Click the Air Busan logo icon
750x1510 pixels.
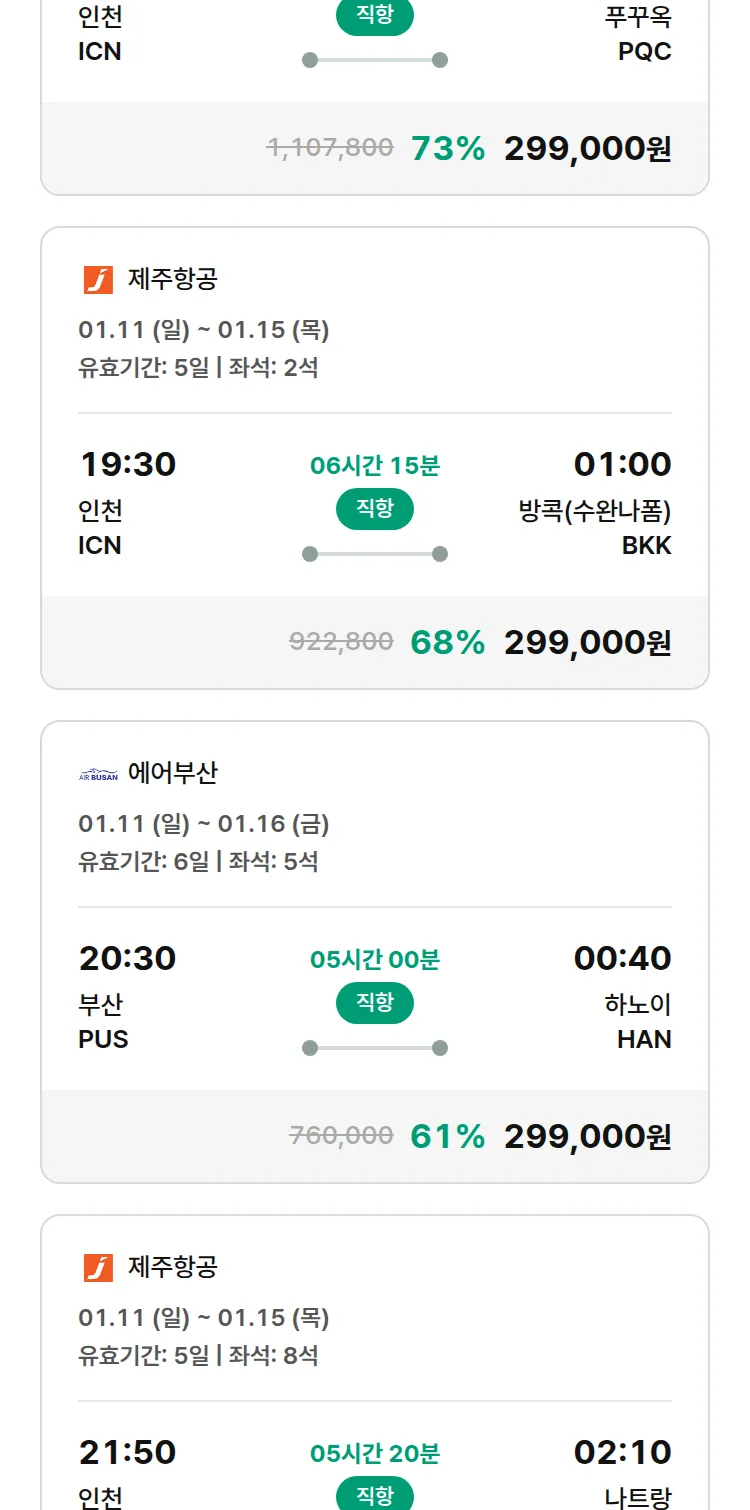pos(98,774)
